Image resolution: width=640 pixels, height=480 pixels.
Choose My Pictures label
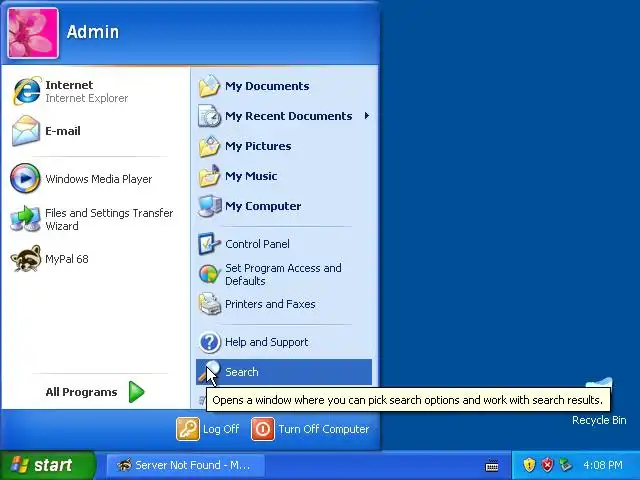tap(258, 146)
